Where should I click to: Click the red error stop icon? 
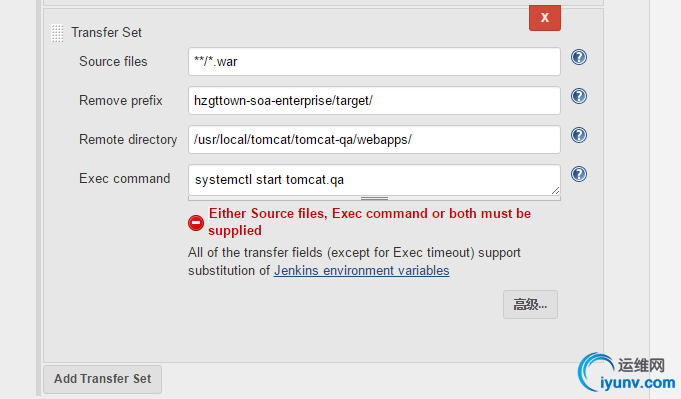click(x=196, y=223)
